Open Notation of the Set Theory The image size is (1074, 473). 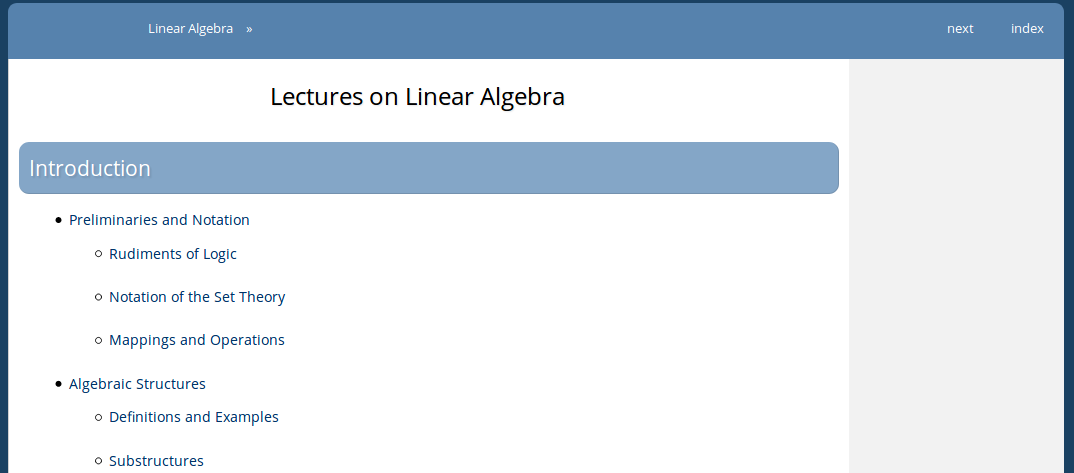[x=197, y=297]
